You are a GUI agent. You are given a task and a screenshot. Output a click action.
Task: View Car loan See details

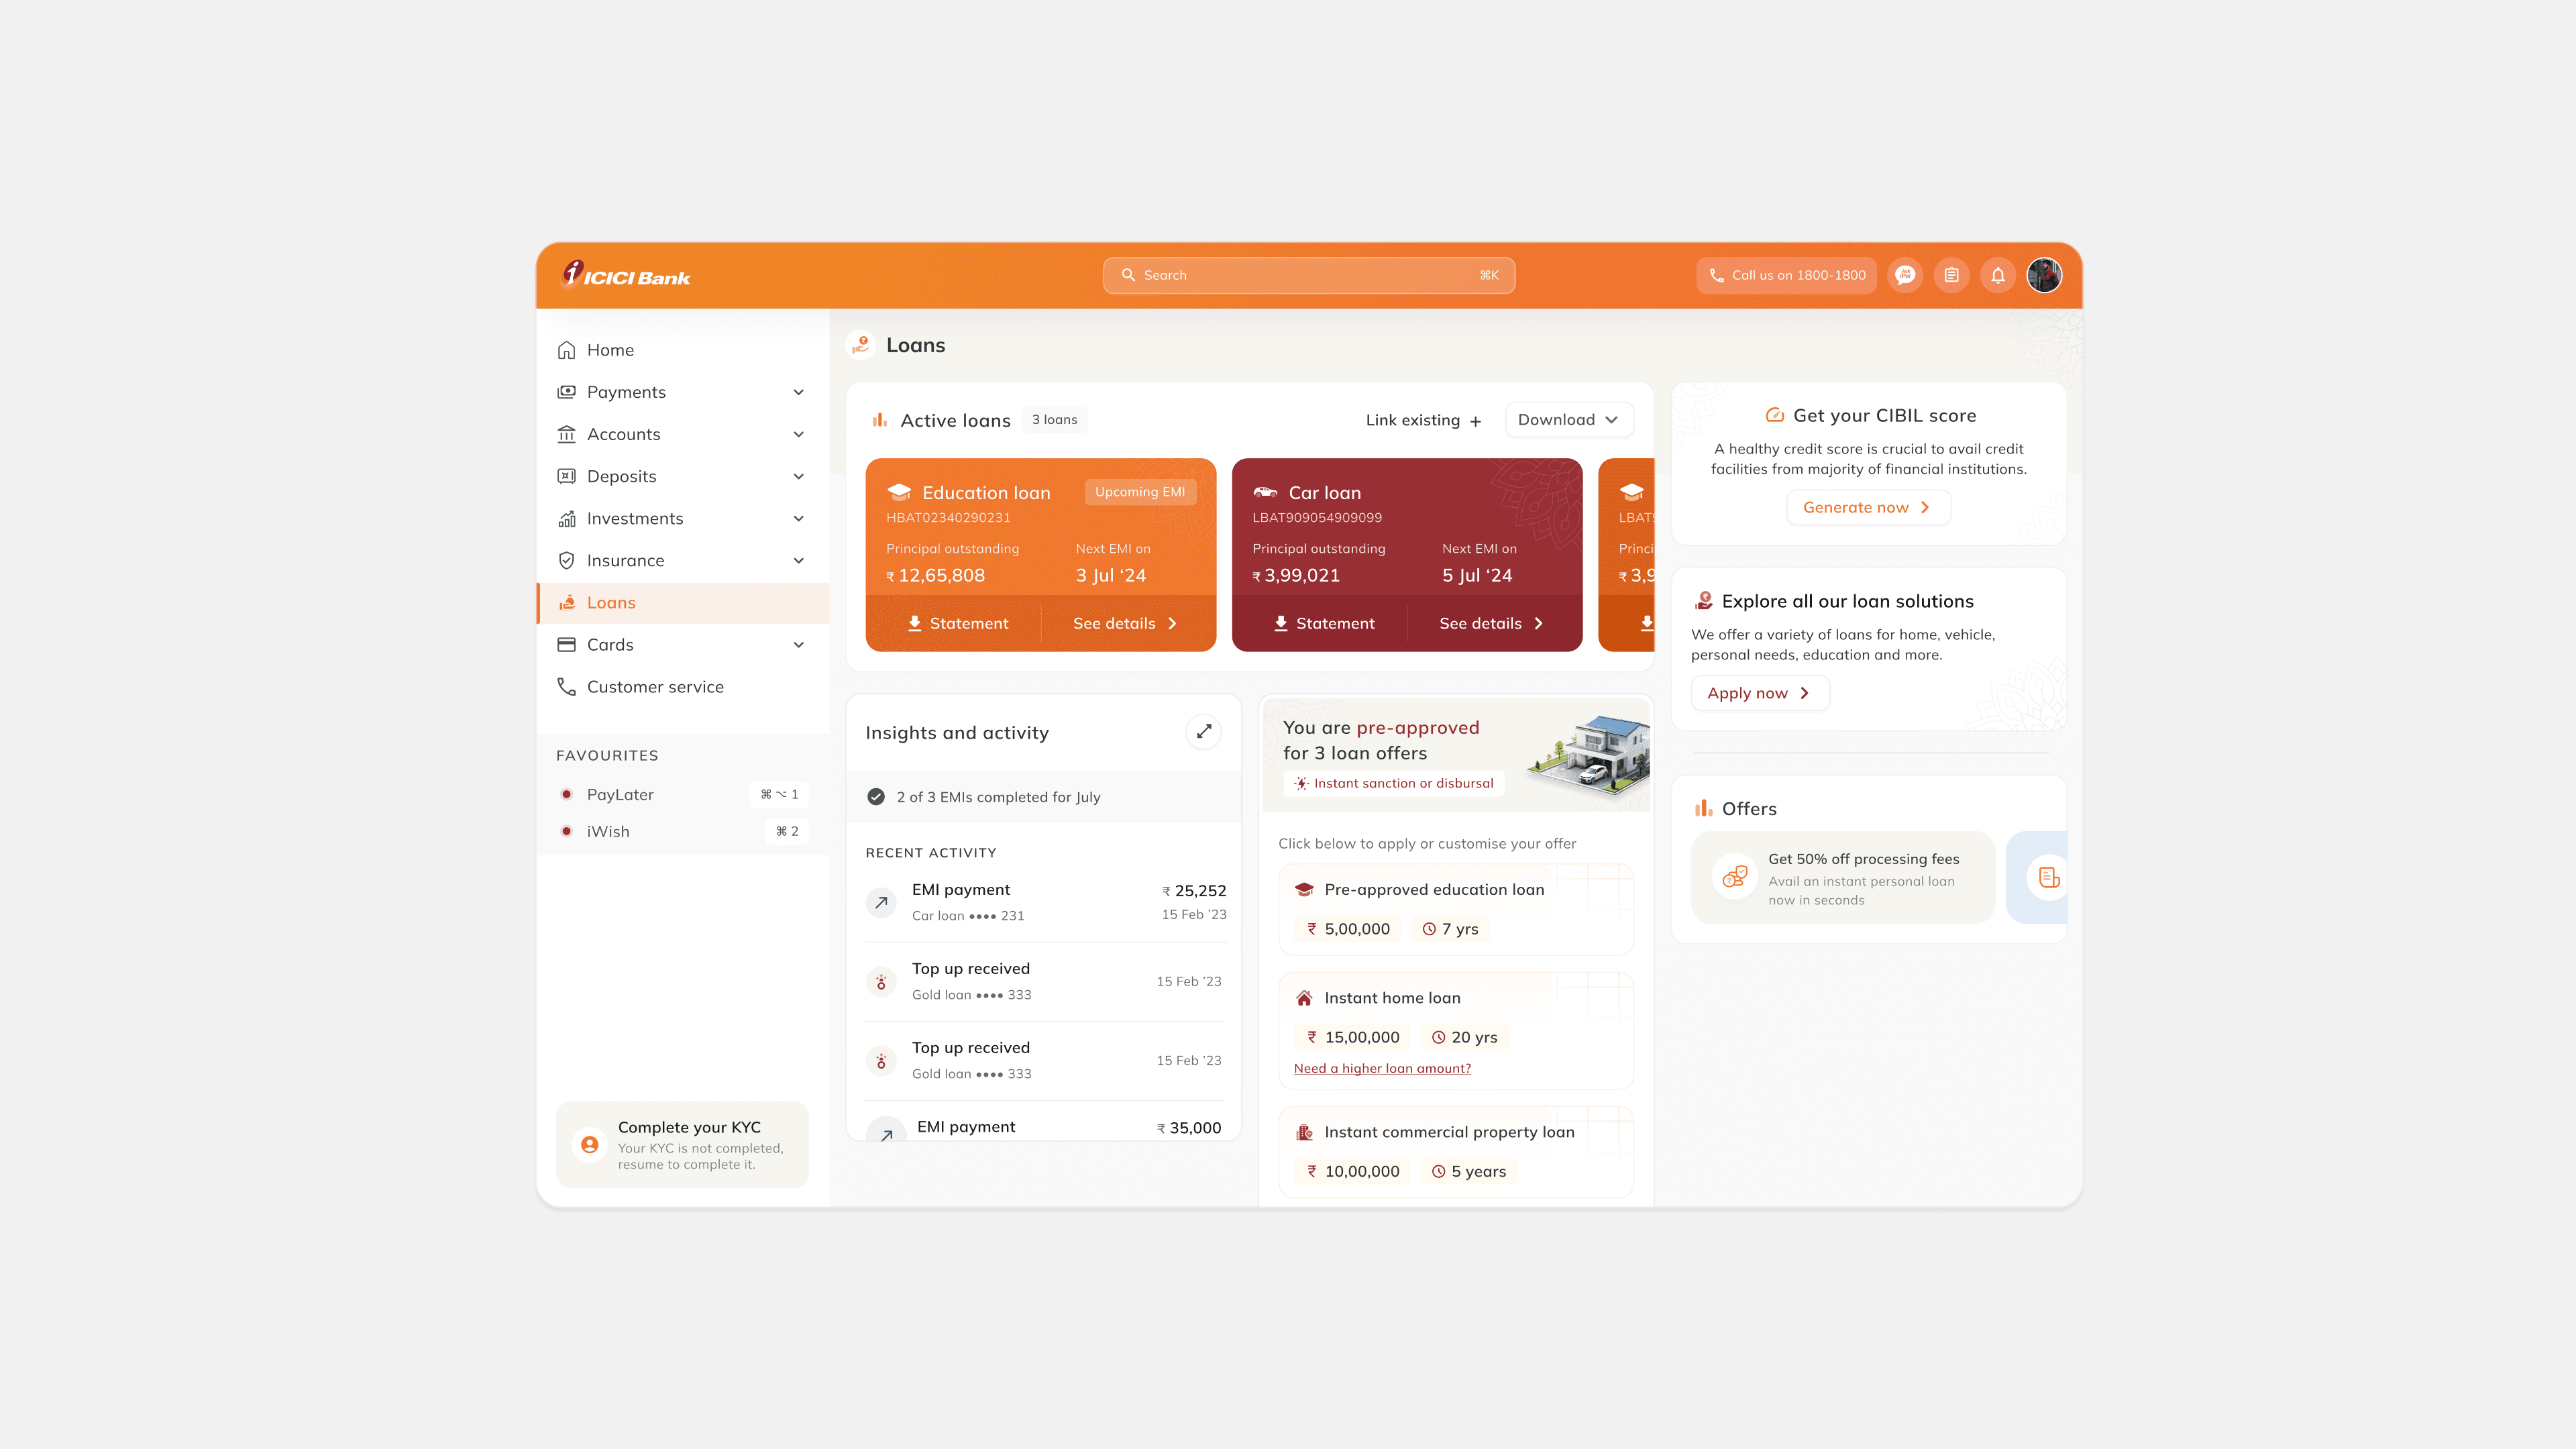click(1491, 623)
